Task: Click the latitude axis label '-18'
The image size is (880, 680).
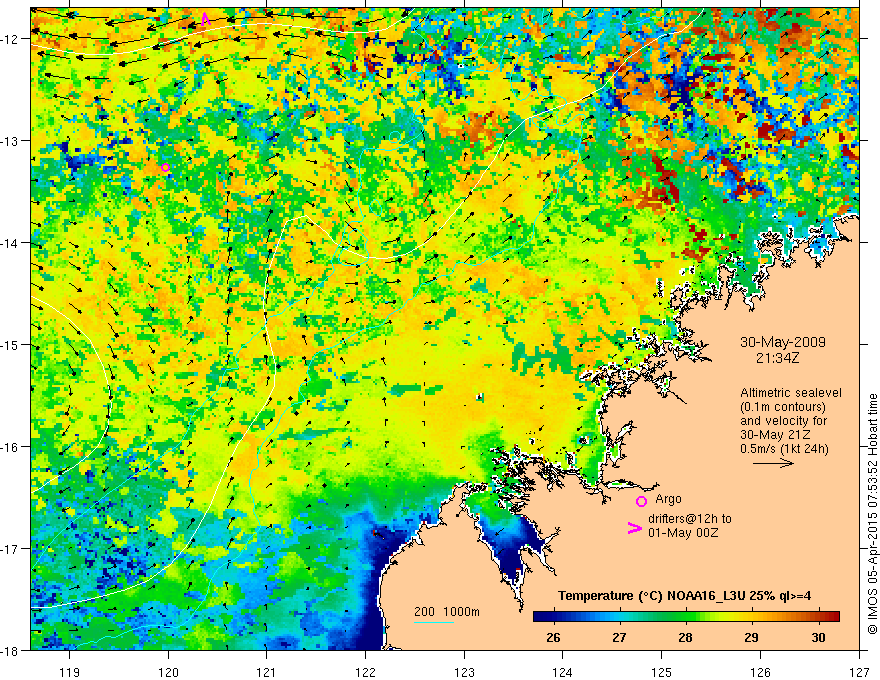Action: click(10, 651)
